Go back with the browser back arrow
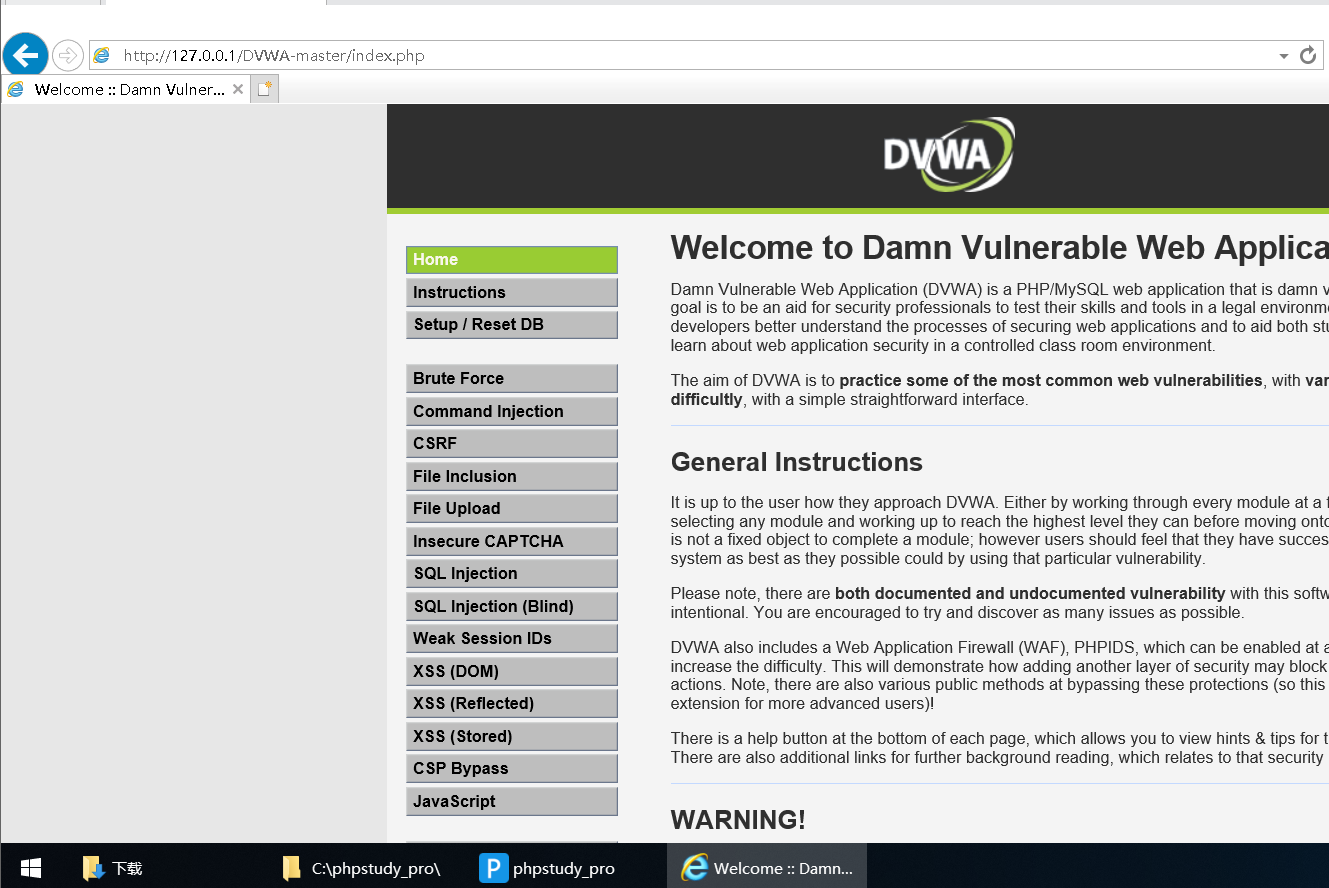 point(25,55)
